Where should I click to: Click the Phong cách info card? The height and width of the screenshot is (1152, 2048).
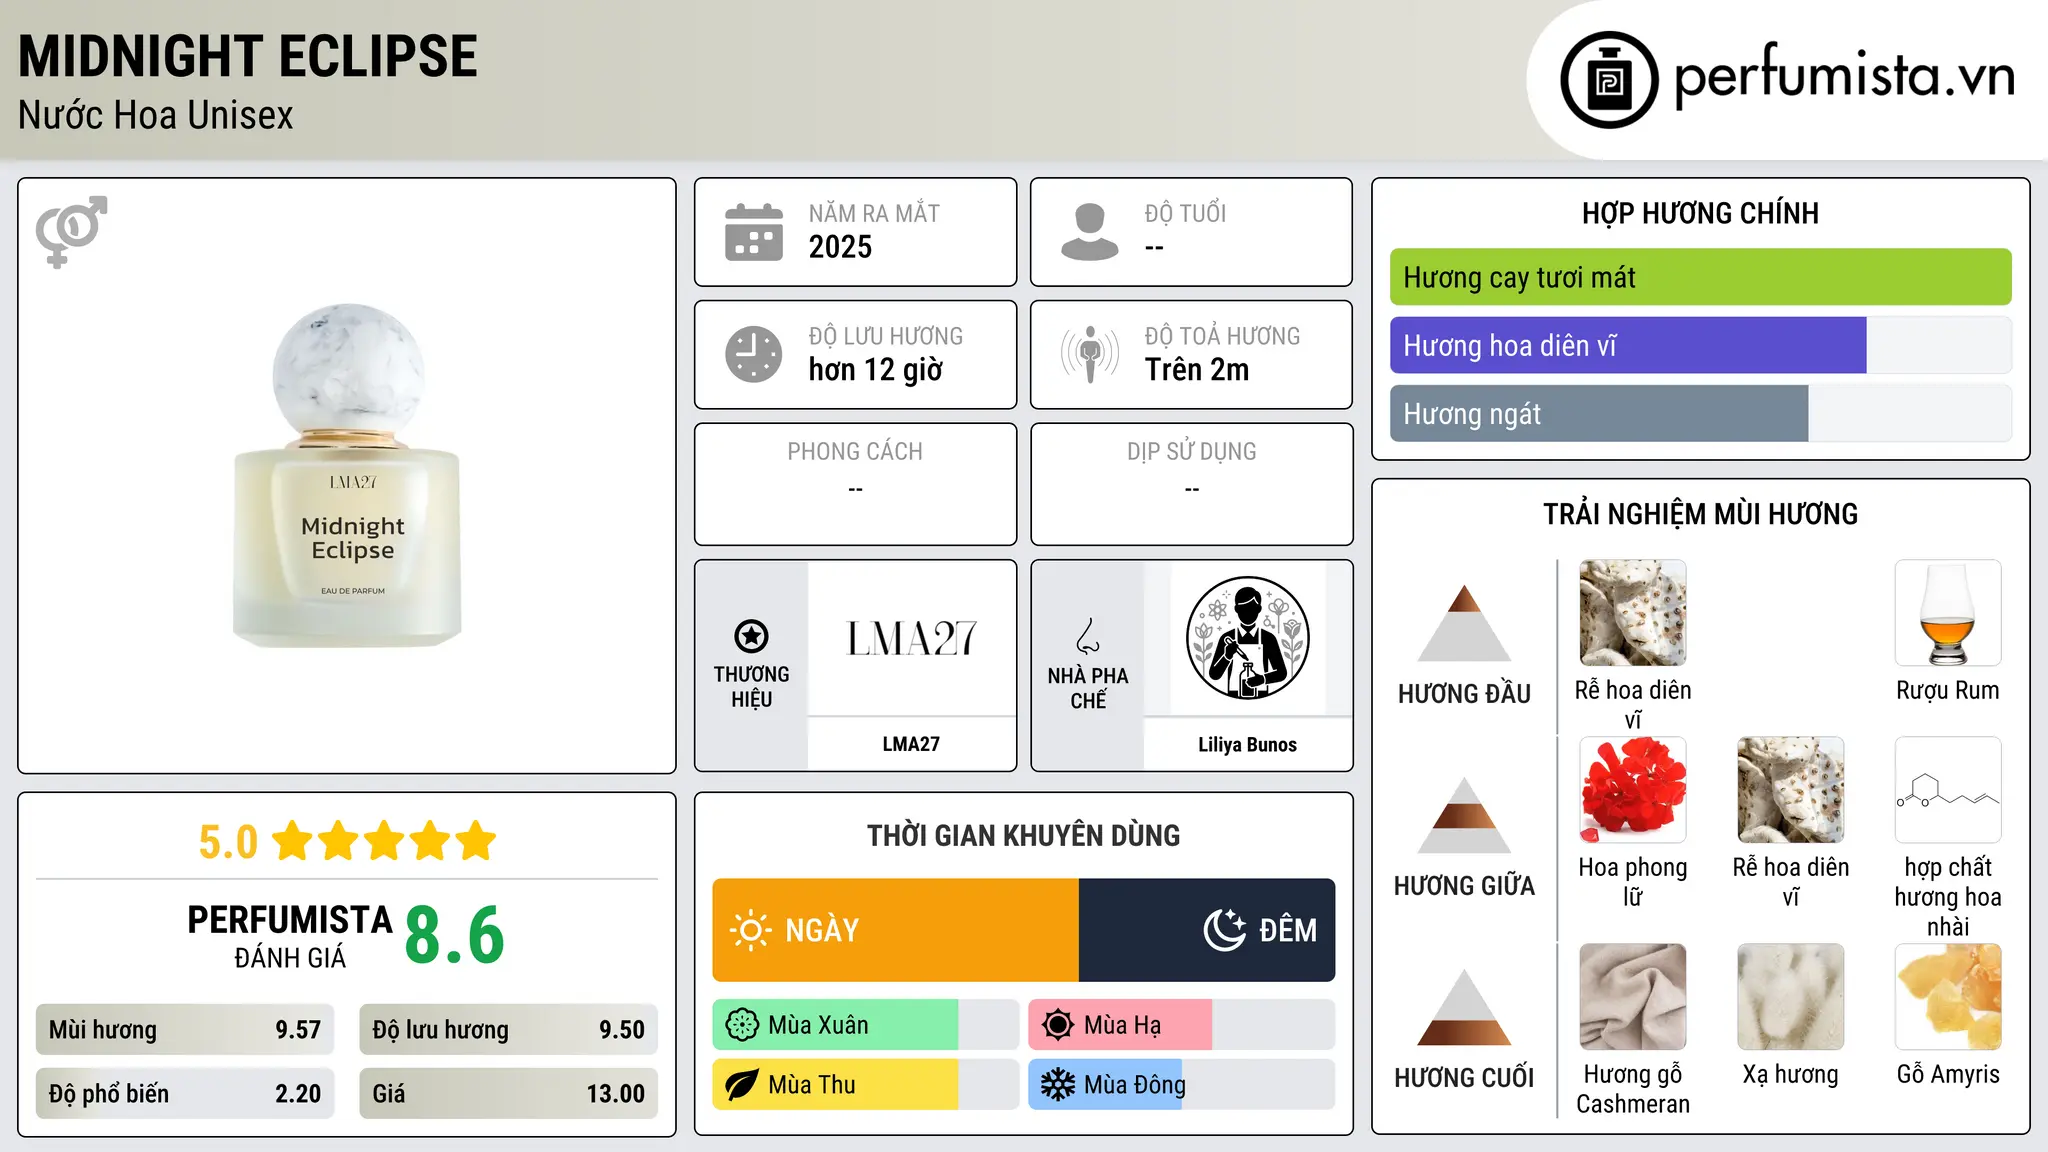point(855,484)
